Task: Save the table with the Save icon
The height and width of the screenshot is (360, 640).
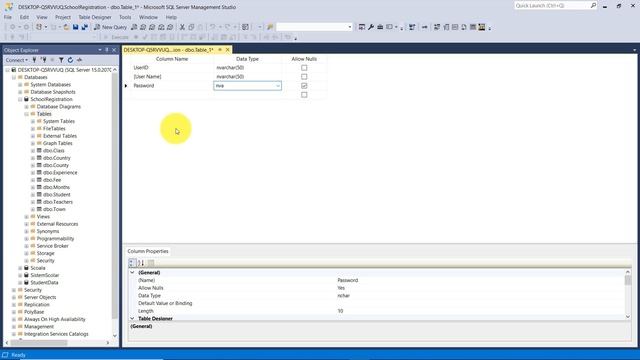Action: pos(76,27)
